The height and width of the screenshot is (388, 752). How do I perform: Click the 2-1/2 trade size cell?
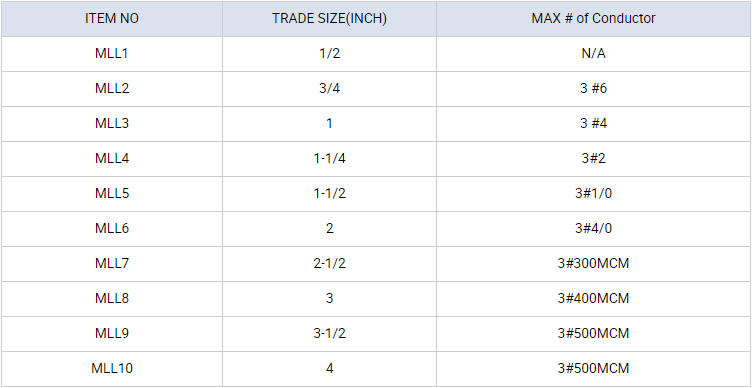[329, 264]
